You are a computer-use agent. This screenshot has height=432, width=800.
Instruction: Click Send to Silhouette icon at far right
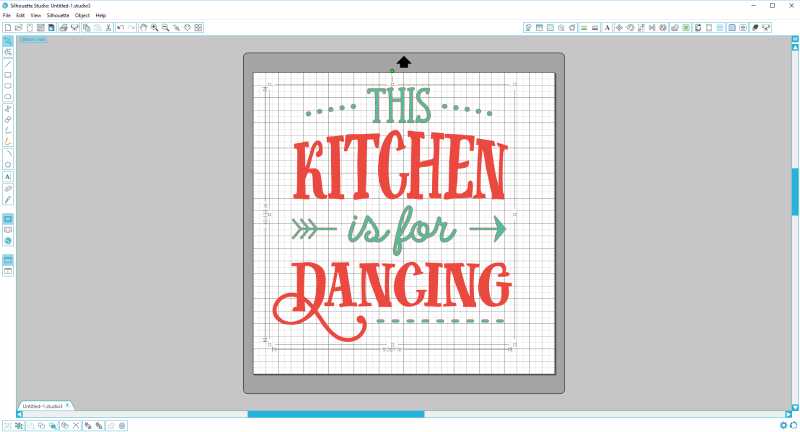(766, 28)
